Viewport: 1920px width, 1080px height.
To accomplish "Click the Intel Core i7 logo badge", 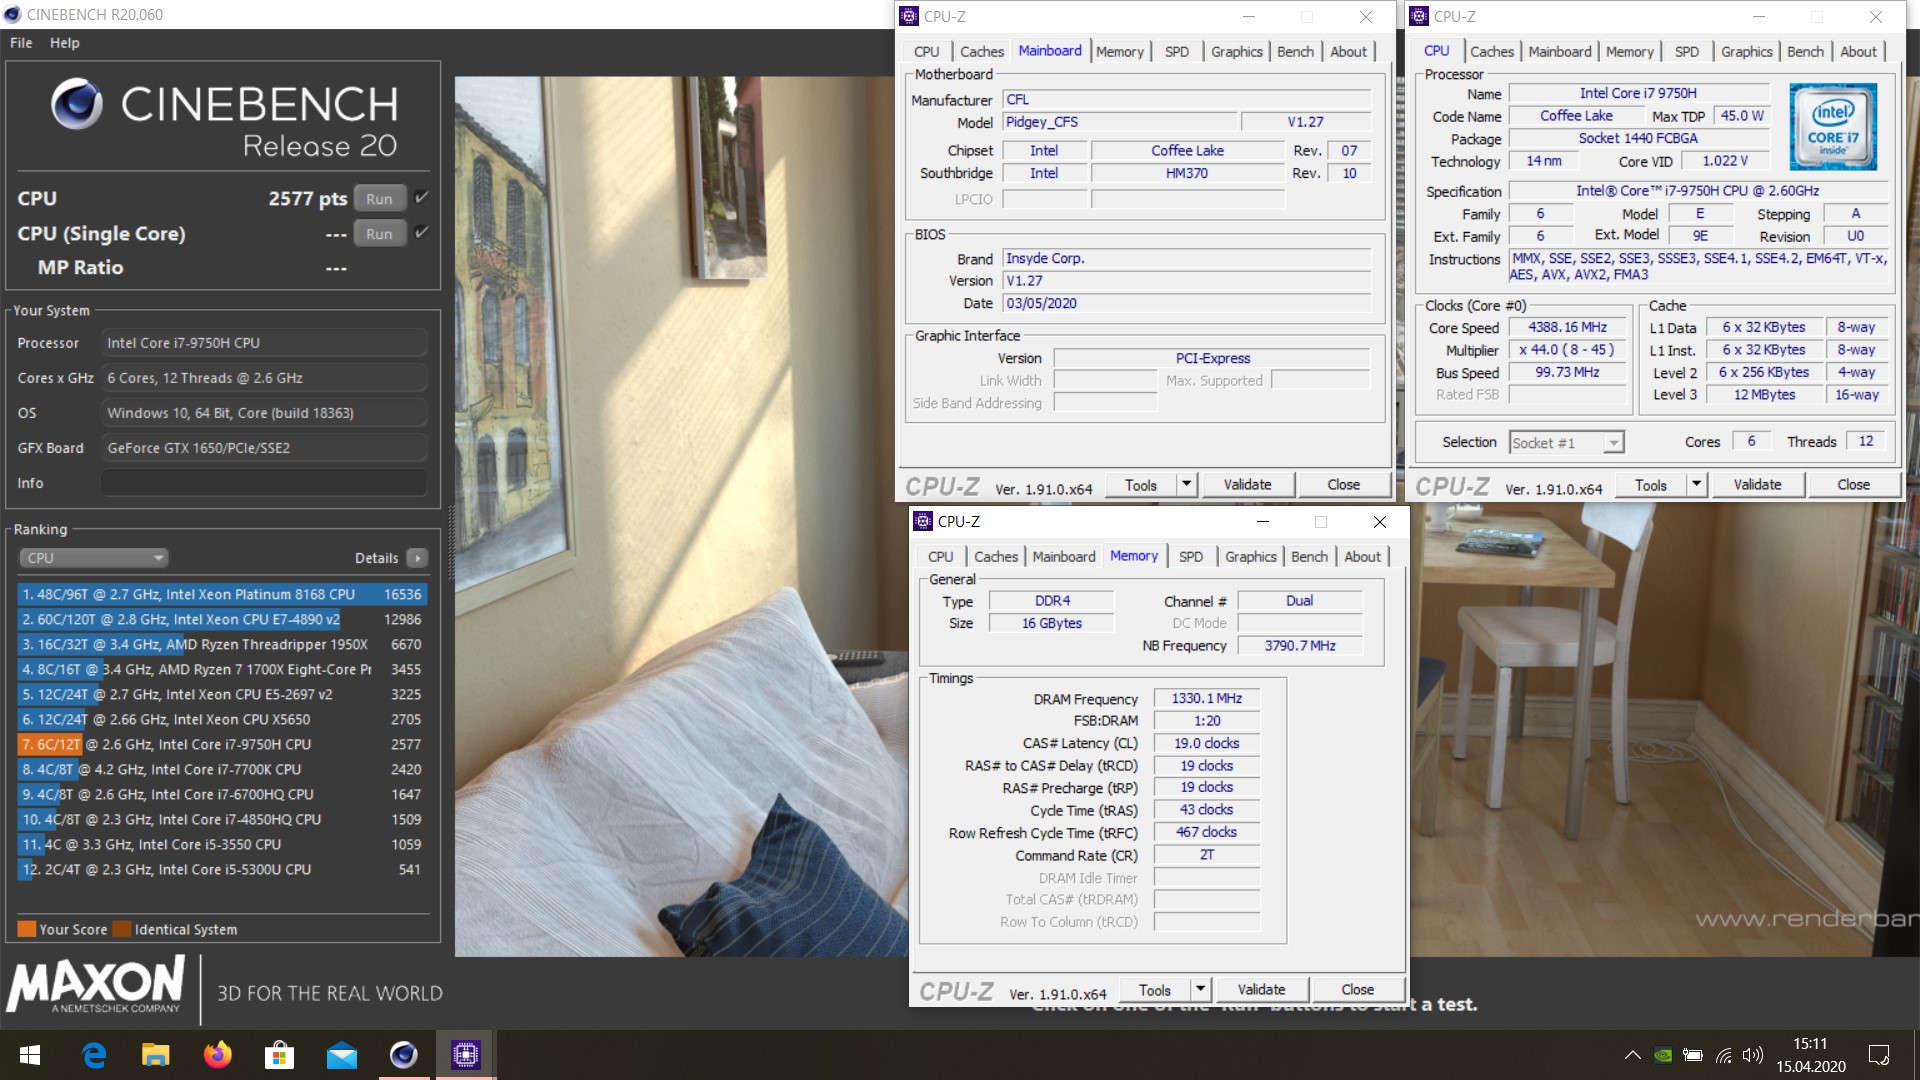I will click(1832, 127).
